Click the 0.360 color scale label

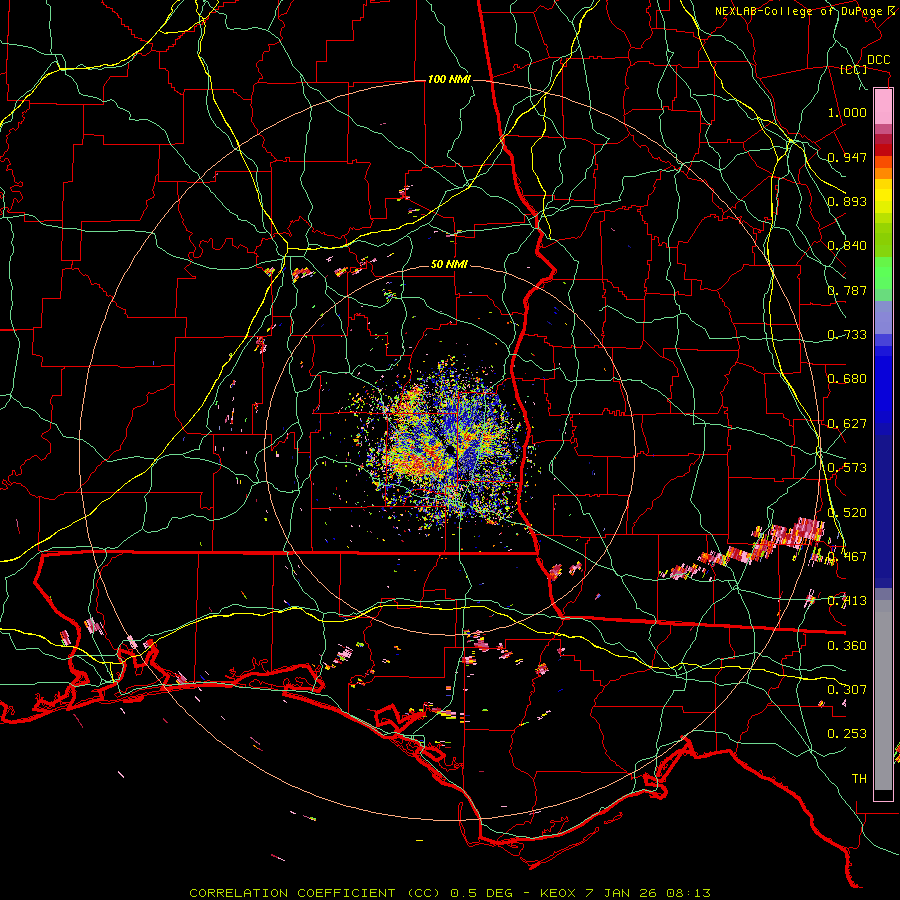tap(847, 646)
